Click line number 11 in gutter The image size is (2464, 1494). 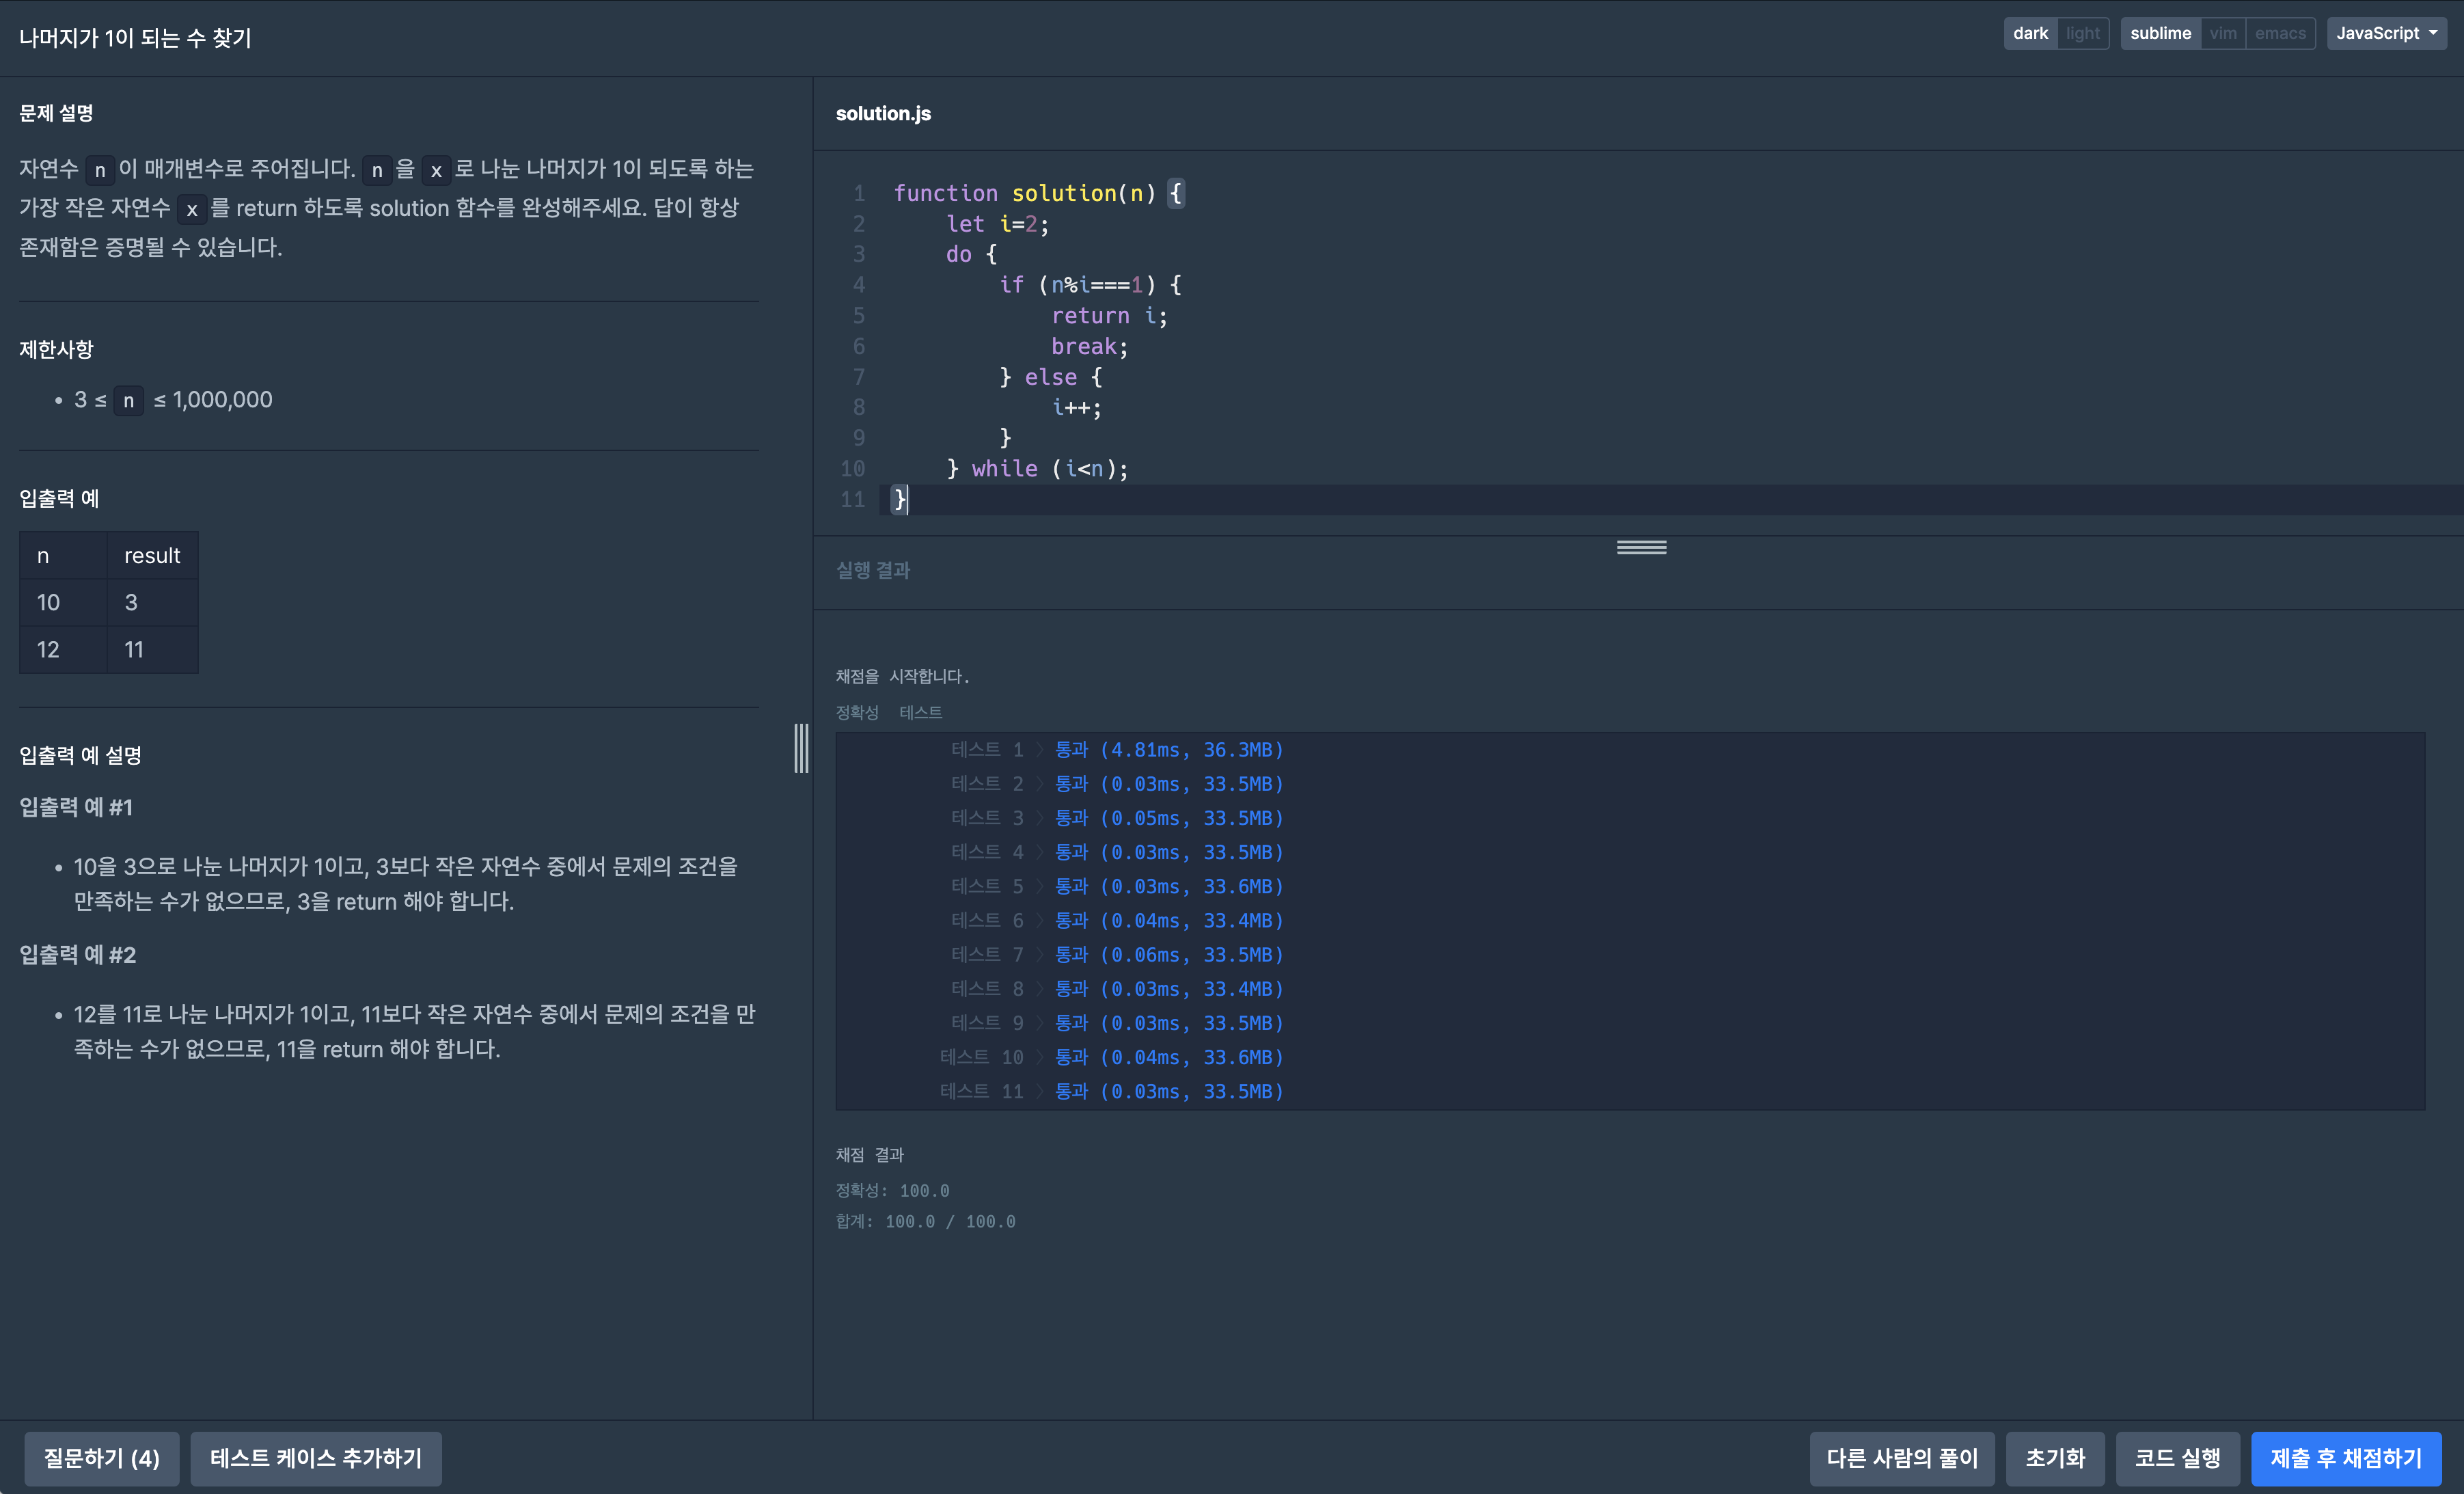pyautogui.click(x=852, y=499)
